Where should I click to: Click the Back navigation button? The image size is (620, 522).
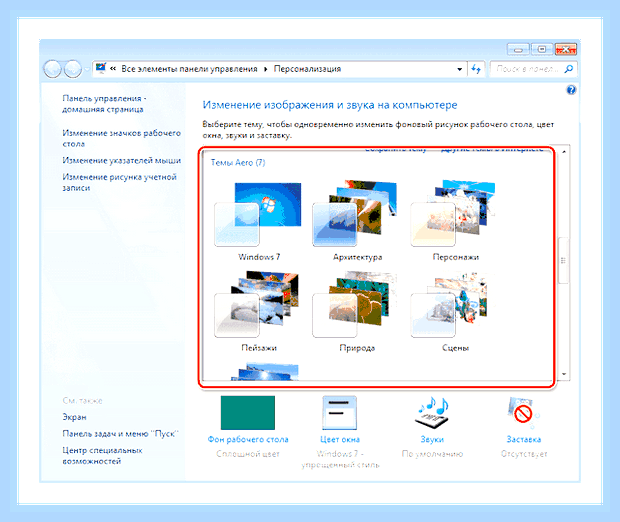click(52, 69)
